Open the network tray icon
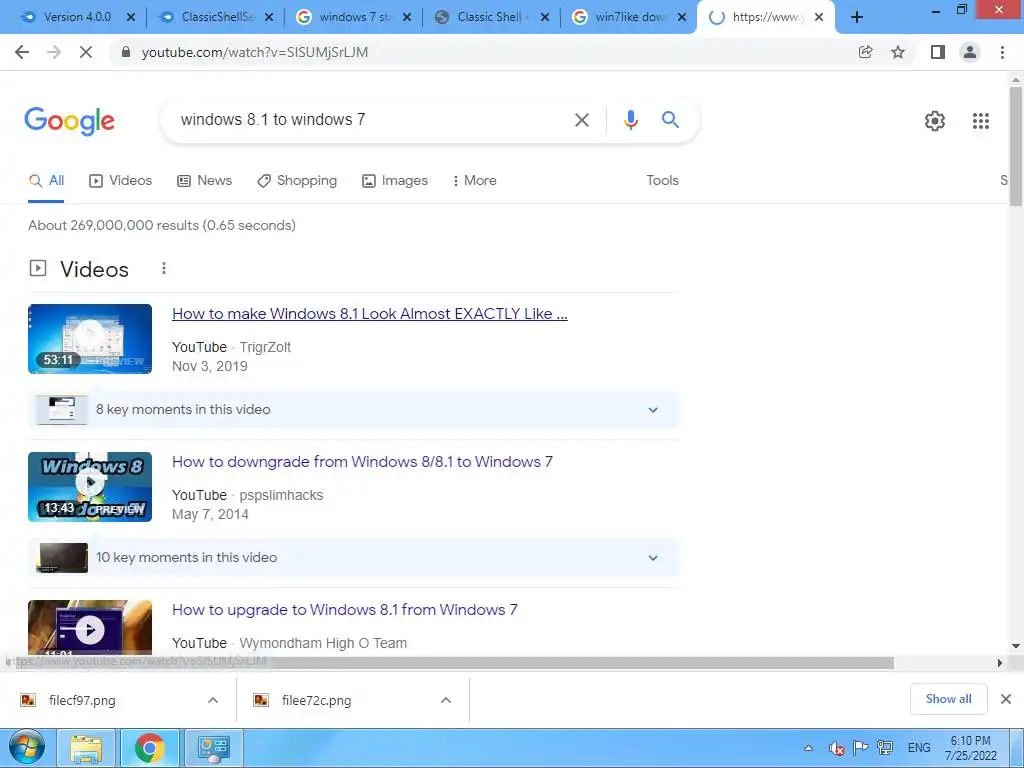The height and width of the screenshot is (768, 1024). [x=886, y=748]
